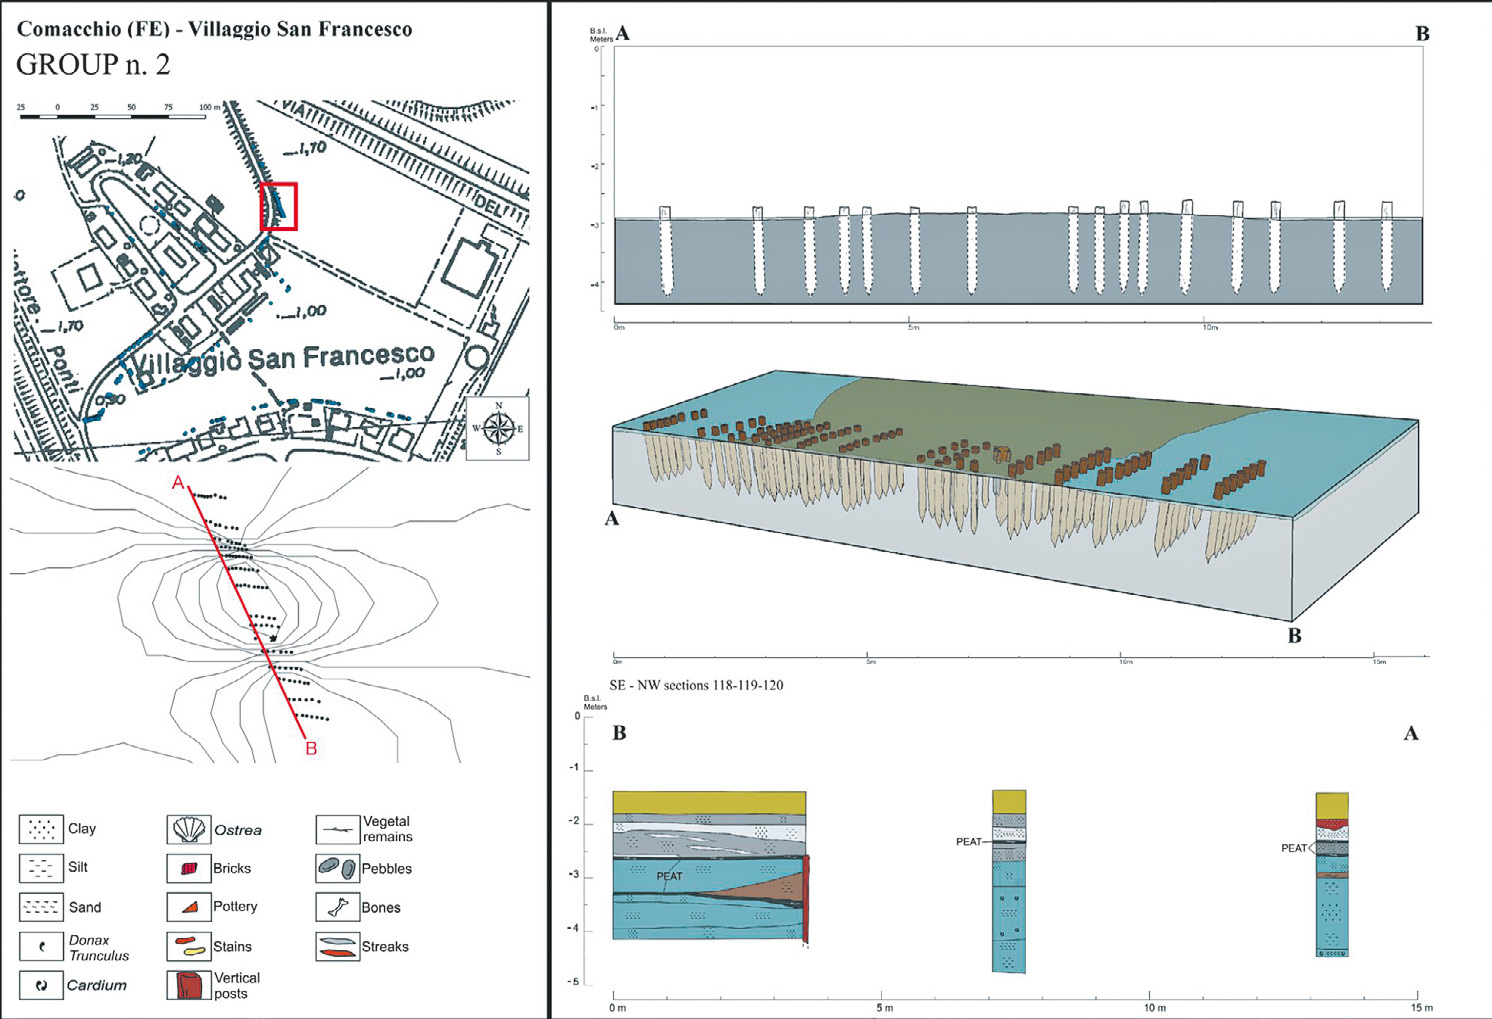Click the Vegetal remains legend symbol
Screen dimensions: 1492x1019
(337, 830)
